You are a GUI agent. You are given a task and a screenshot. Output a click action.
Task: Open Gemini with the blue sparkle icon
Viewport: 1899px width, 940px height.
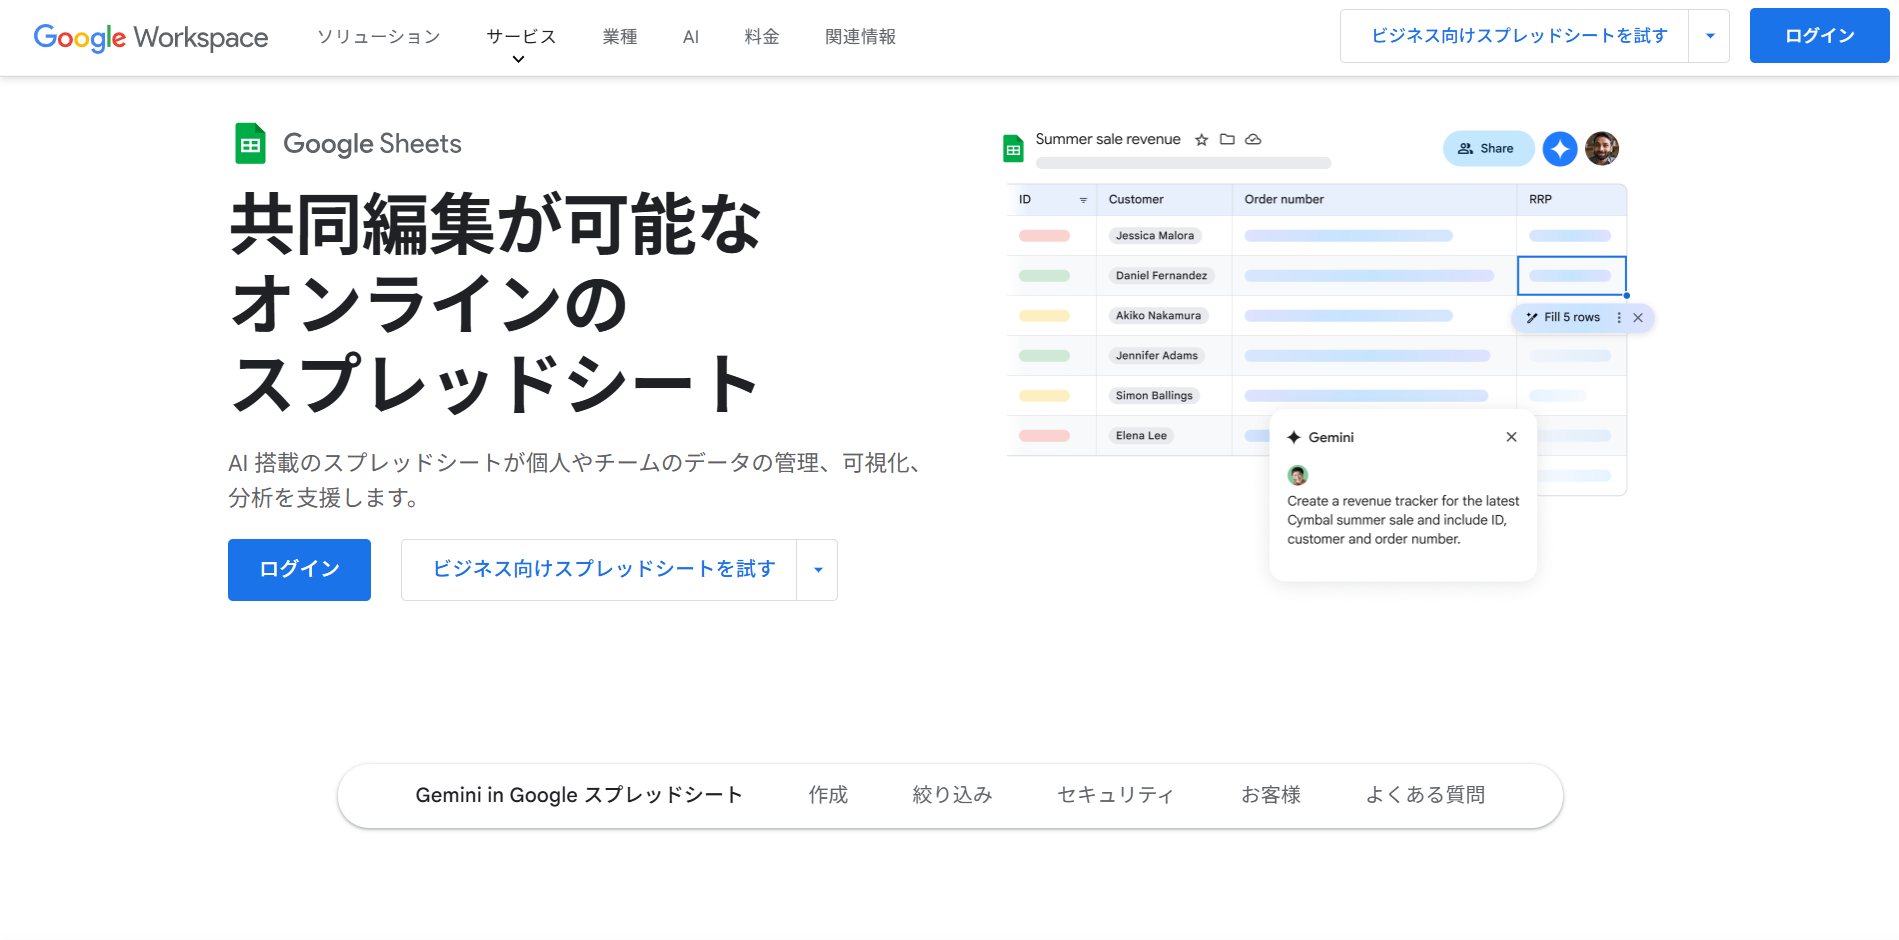(1559, 149)
